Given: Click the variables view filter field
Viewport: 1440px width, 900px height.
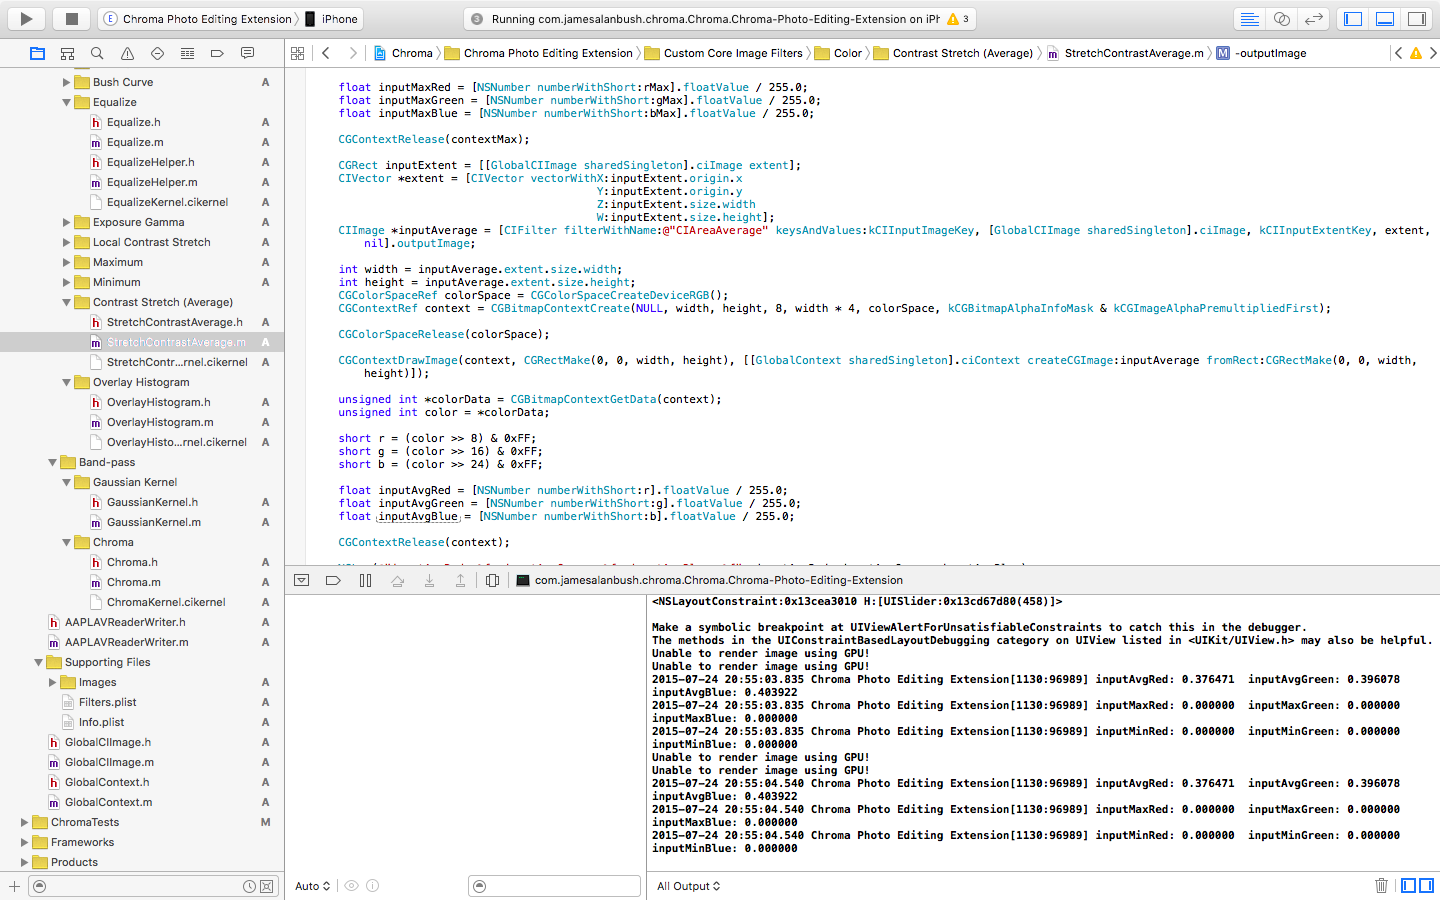Looking at the screenshot, I should (554, 886).
